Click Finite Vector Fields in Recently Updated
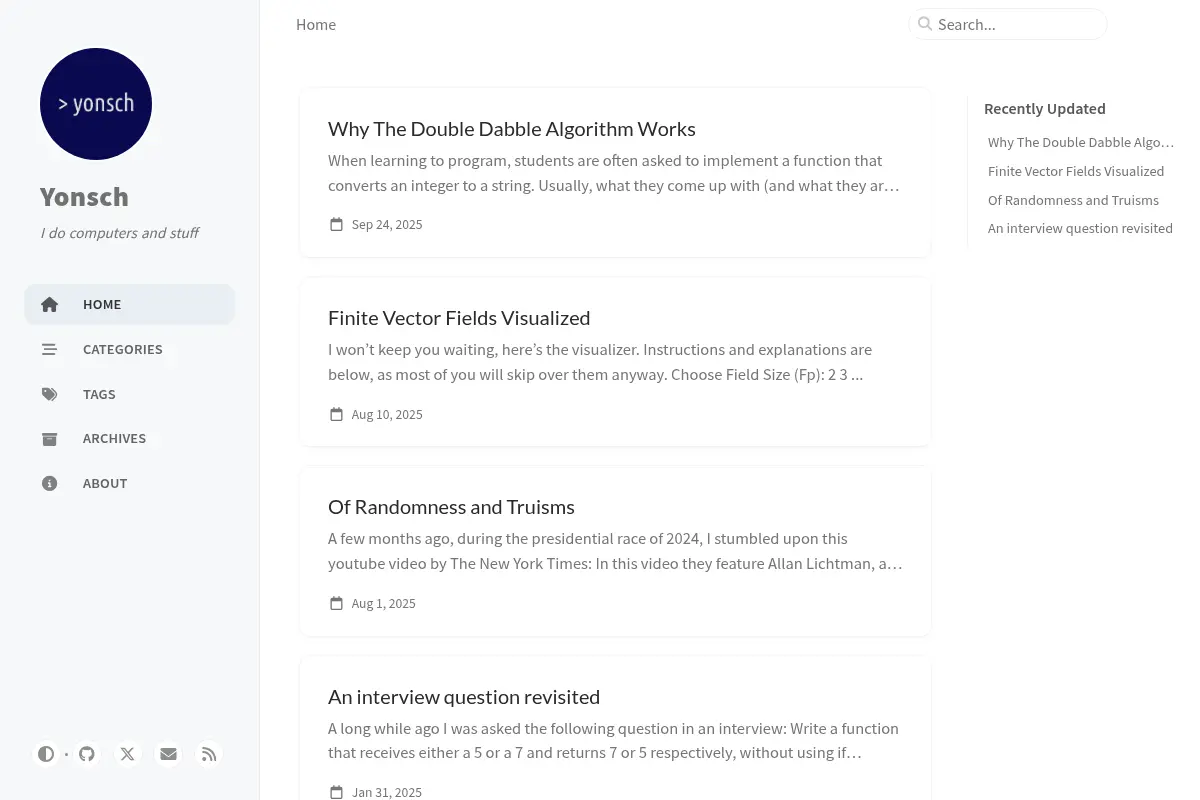This screenshot has height=800, width=1200. coord(1076,171)
